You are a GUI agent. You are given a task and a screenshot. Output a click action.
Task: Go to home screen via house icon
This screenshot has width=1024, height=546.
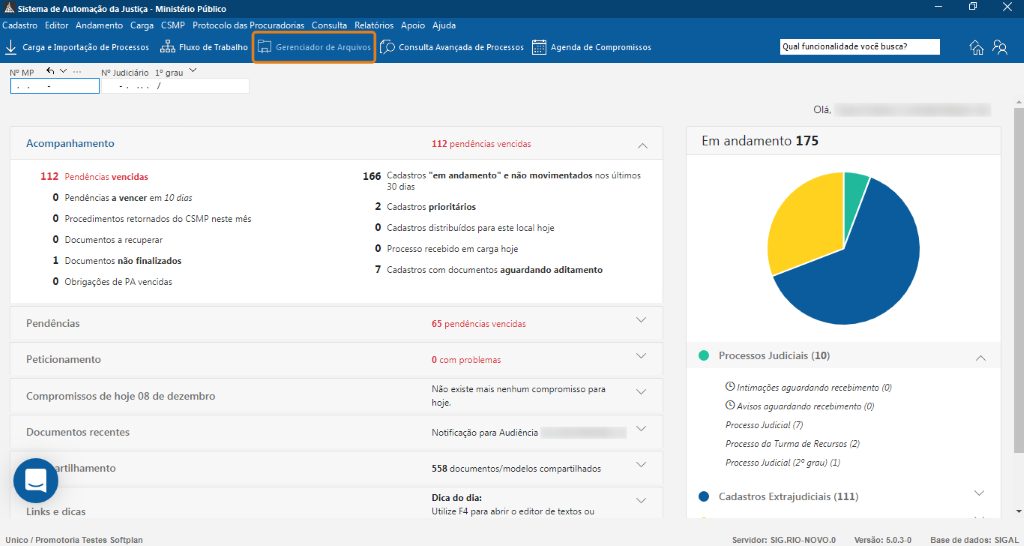pyautogui.click(x=976, y=47)
